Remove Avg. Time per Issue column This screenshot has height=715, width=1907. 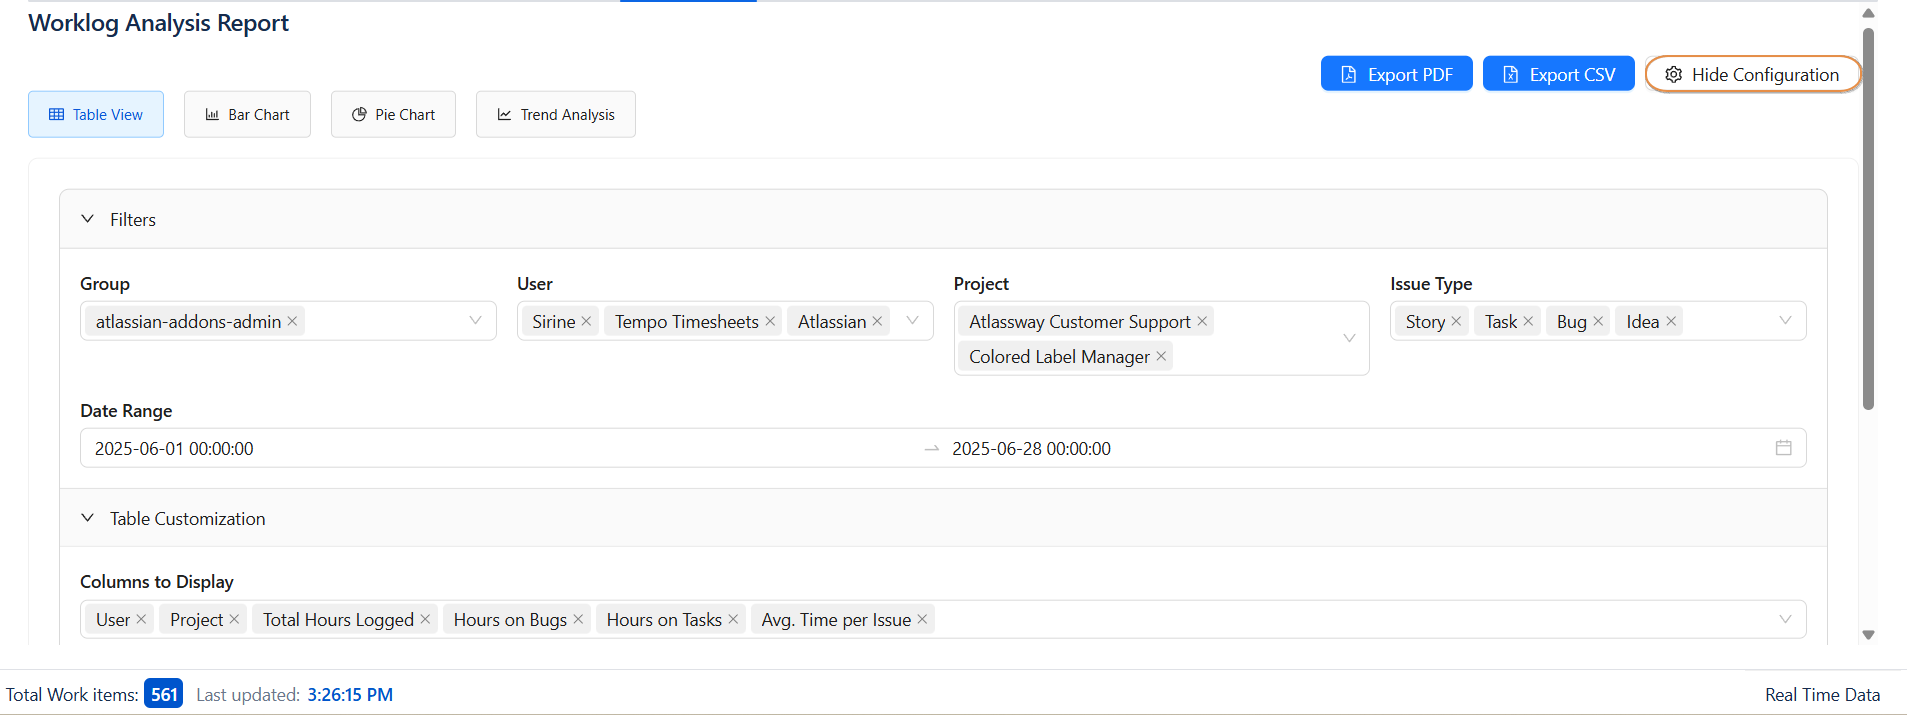pos(922,619)
